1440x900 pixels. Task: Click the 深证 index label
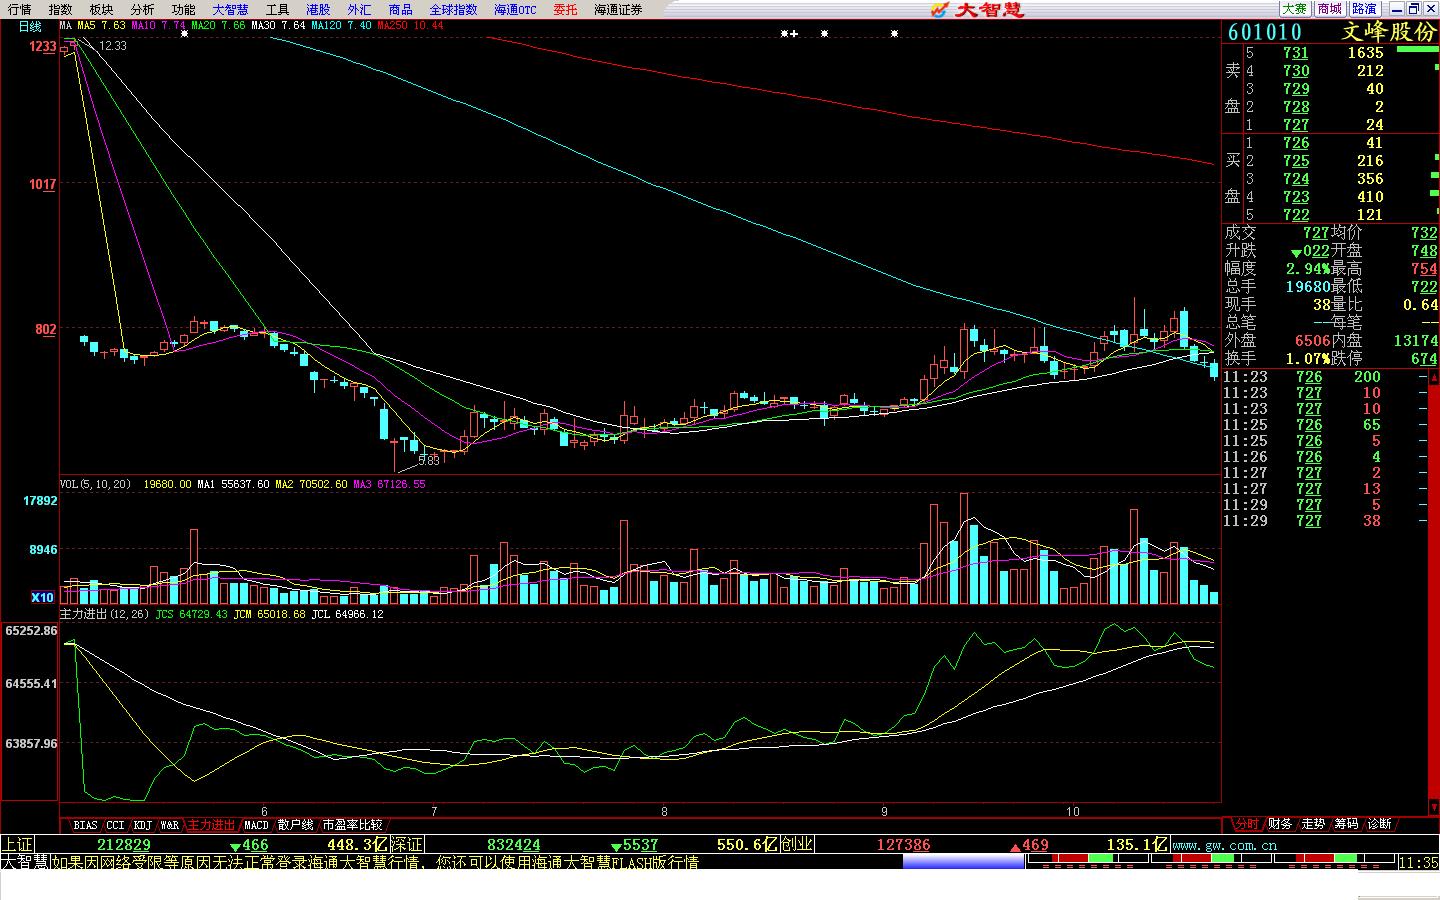pos(407,844)
